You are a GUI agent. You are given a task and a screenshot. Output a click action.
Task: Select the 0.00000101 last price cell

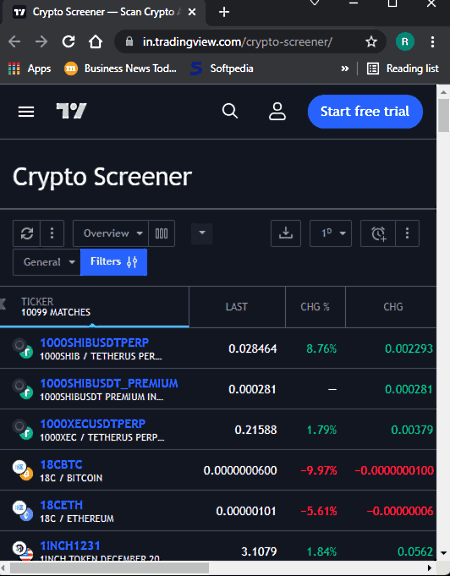(x=246, y=511)
